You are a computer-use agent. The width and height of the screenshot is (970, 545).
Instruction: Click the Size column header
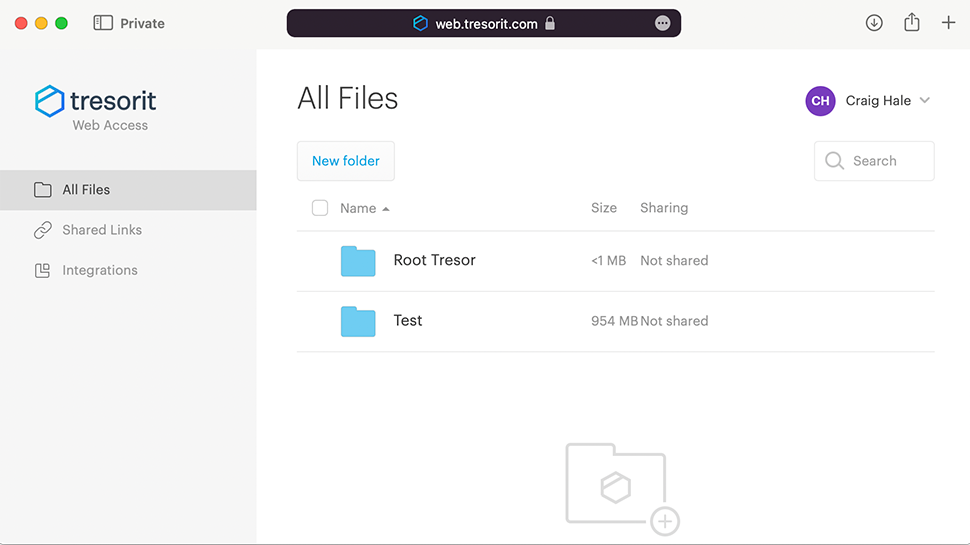[x=604, y=208]
